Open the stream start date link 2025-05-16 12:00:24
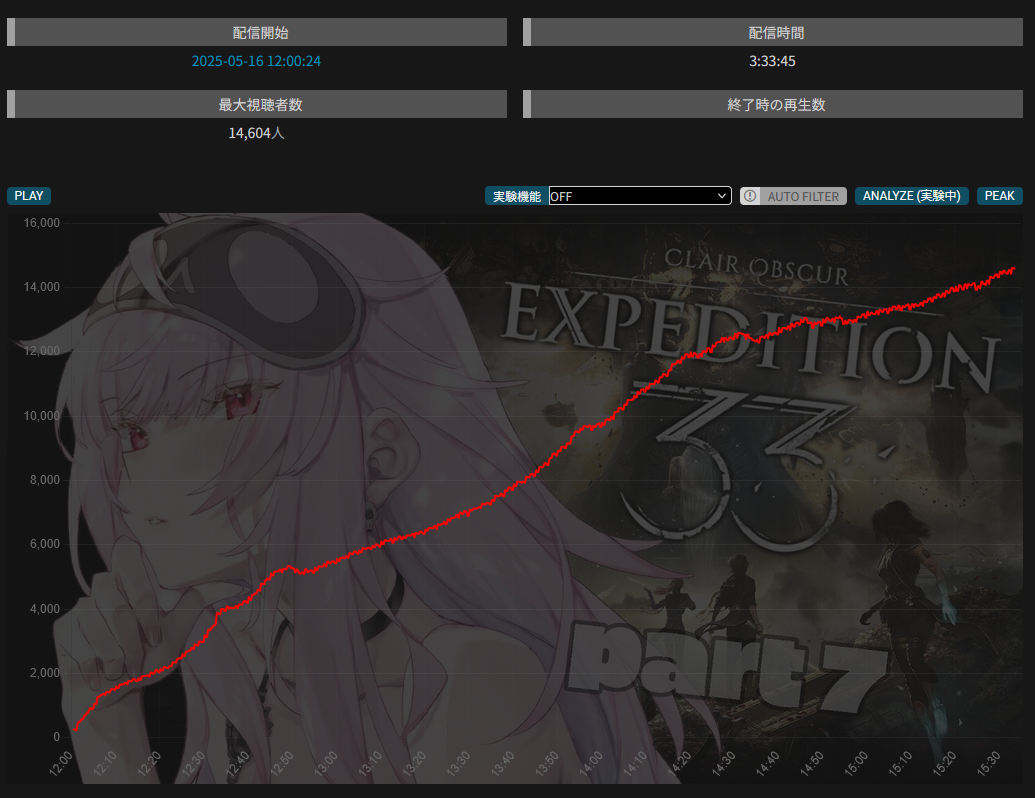Image resolution: width=1035 pixels, height=798 pixels. [256, 61]
